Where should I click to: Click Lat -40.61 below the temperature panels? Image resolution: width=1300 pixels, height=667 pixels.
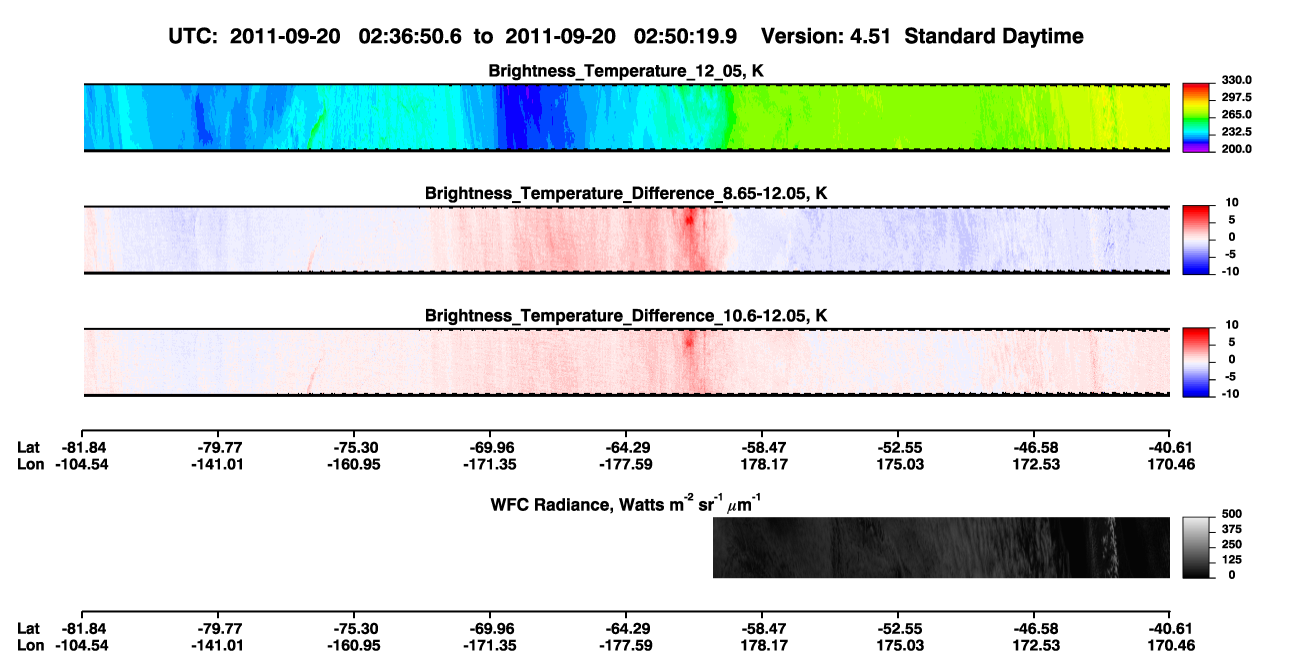tap(1170, 449)
